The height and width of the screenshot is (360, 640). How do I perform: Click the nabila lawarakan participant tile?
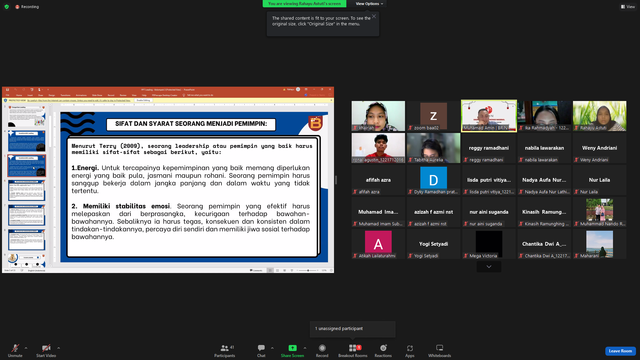click(x=544, y=148)
